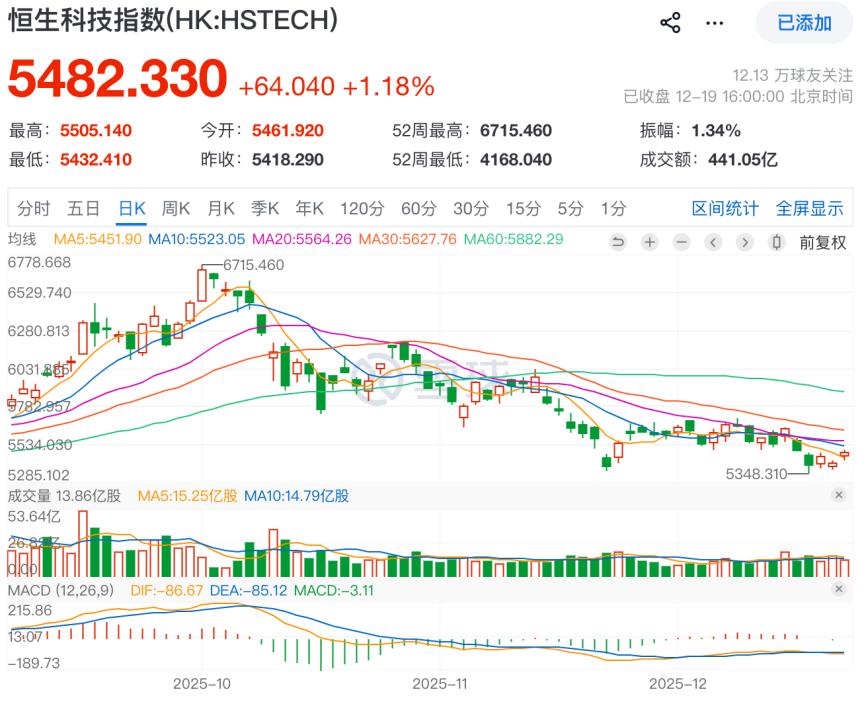Reset chart view with undo arrow icon
Image resolution: width=866 pixels, height=702 pixels.
(619, 242)
